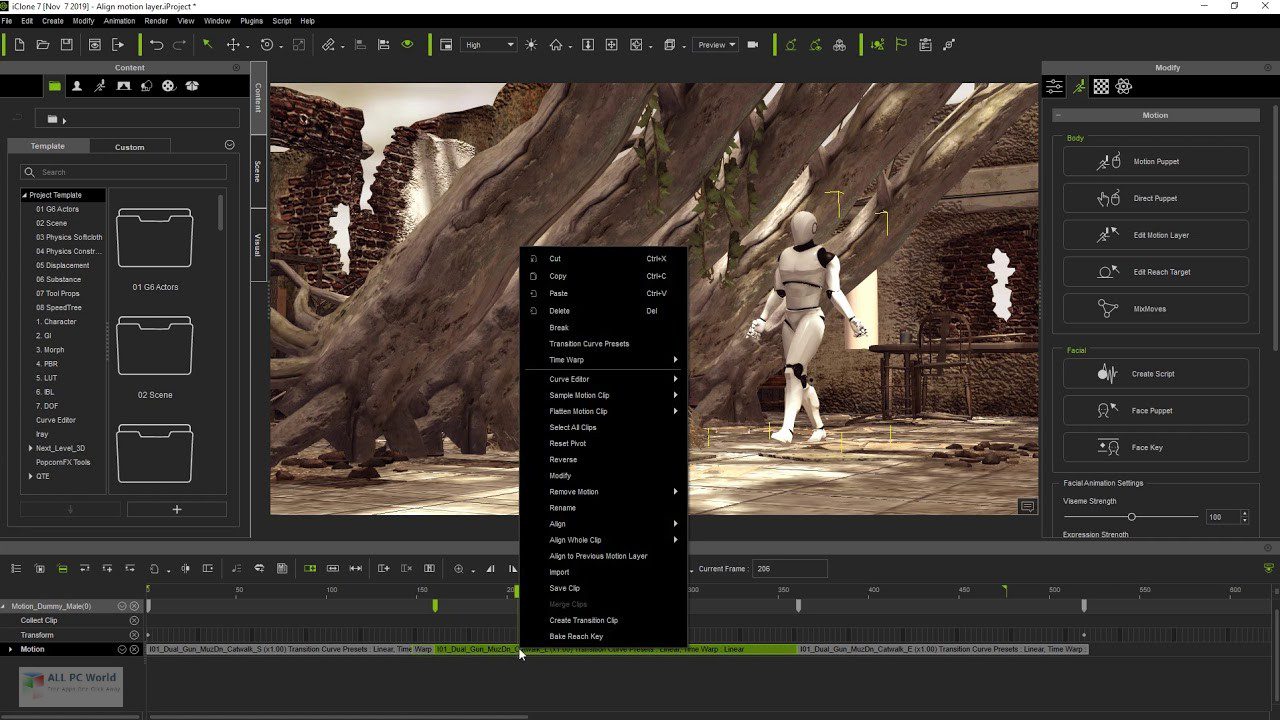Select Copy from the context menu
This screenshot has height=720, width=1280.
[560, 276]
